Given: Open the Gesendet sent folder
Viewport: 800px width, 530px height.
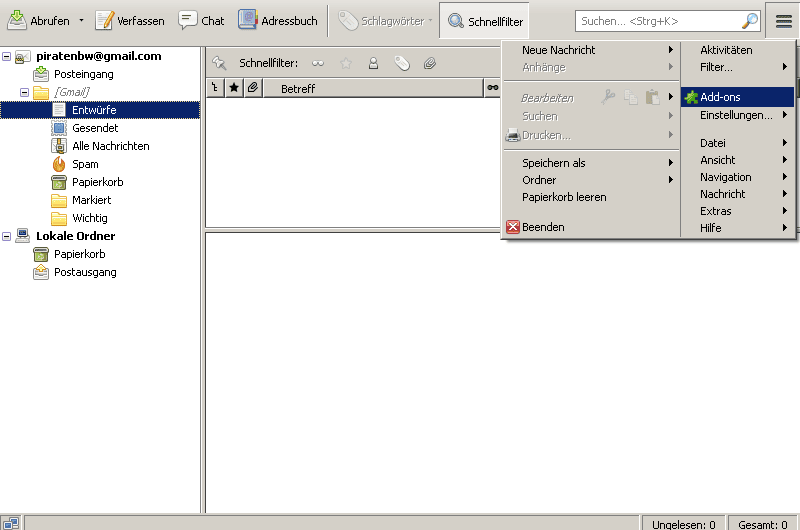Looking at the screenshot, I should 95,128.
